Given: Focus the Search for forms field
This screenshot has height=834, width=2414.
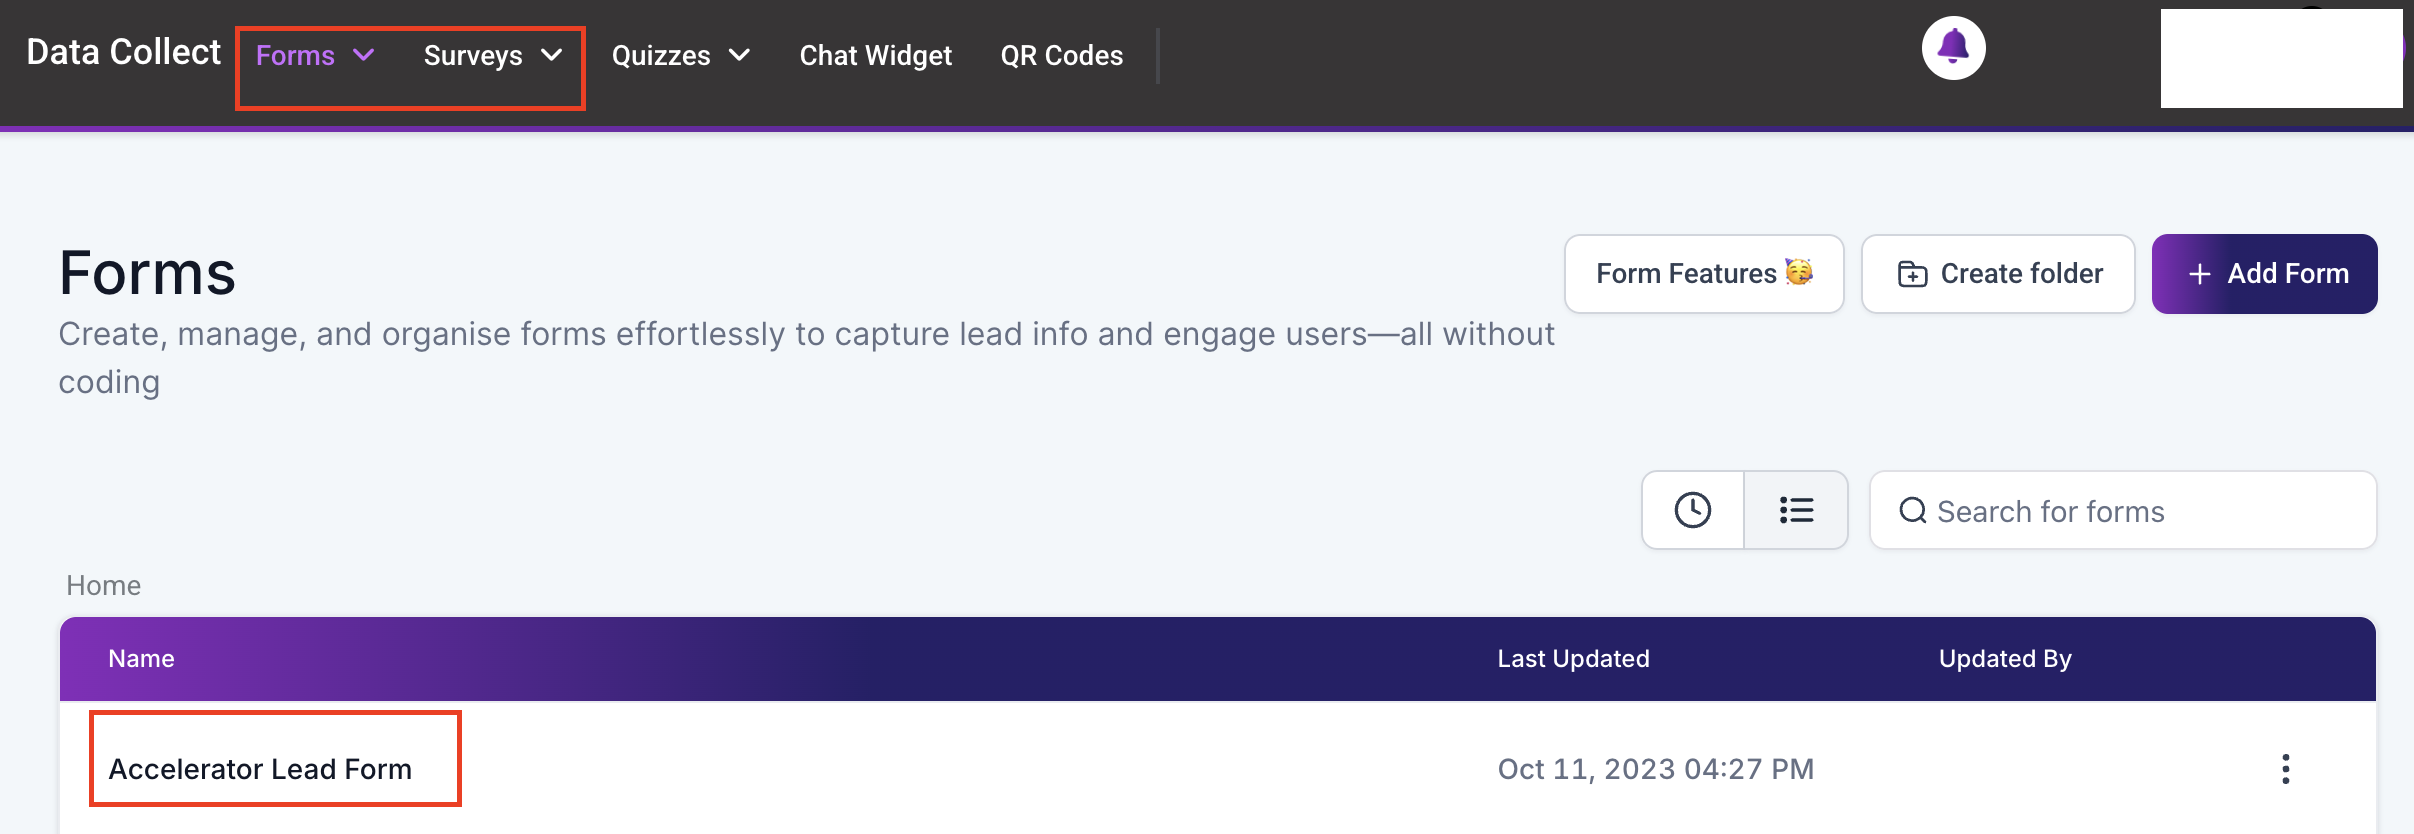Looking at the screenshot, I should (x=2123, y=510).
